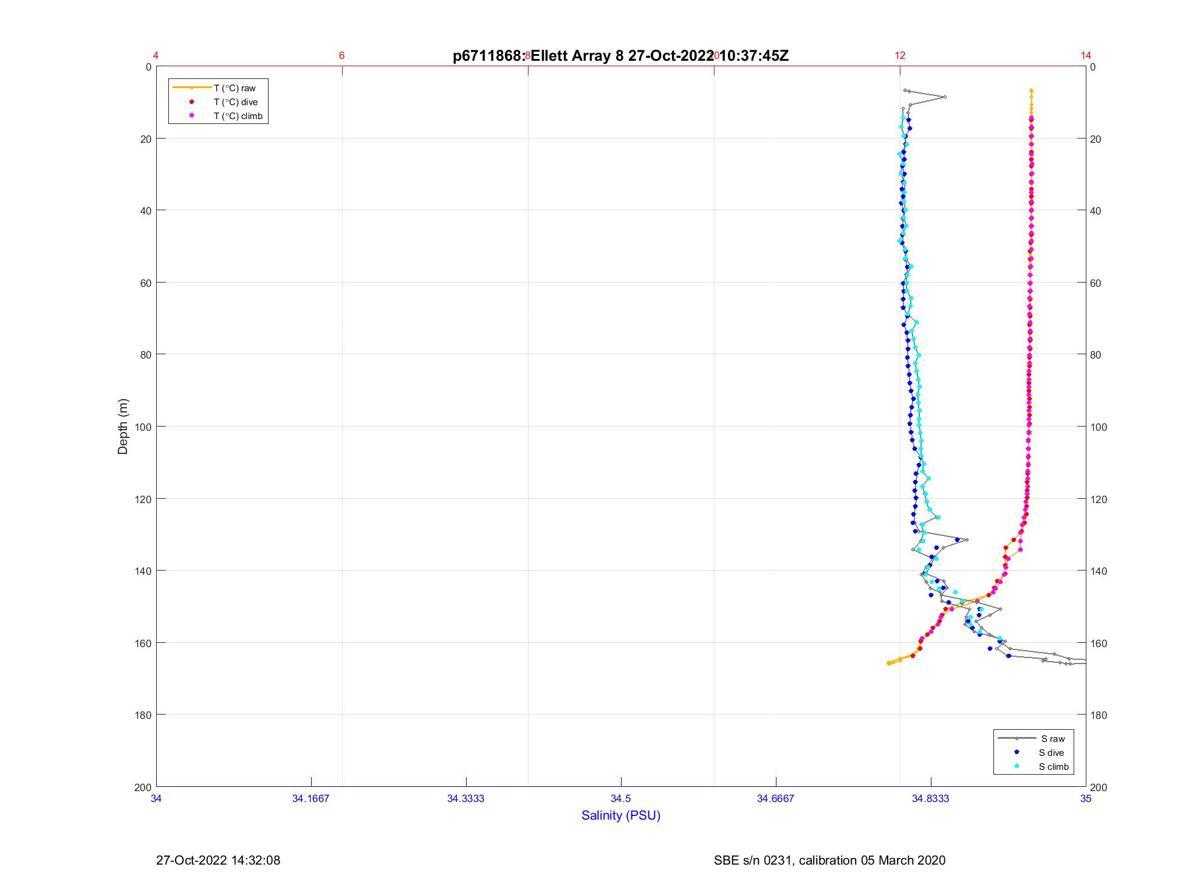Viewport: 1200px width, 885px height.
Task: Click the 'Depth (m)' axis label
Action: point(124,427)
